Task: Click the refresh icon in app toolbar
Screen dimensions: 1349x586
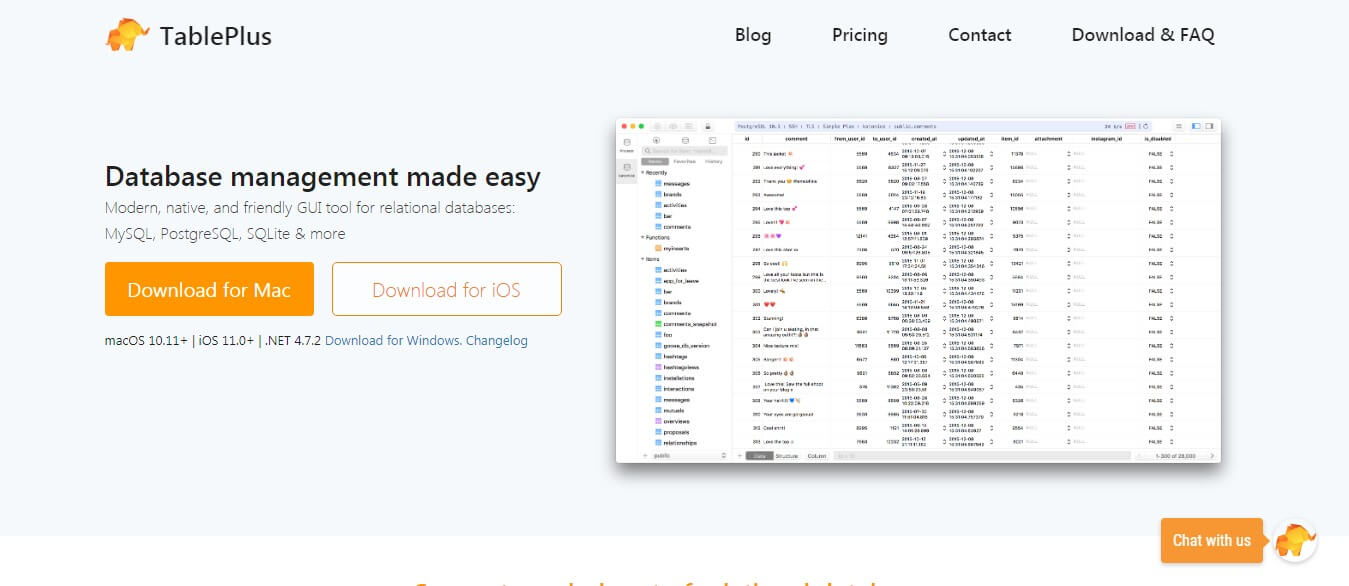Action: [x=1145, y=126]
